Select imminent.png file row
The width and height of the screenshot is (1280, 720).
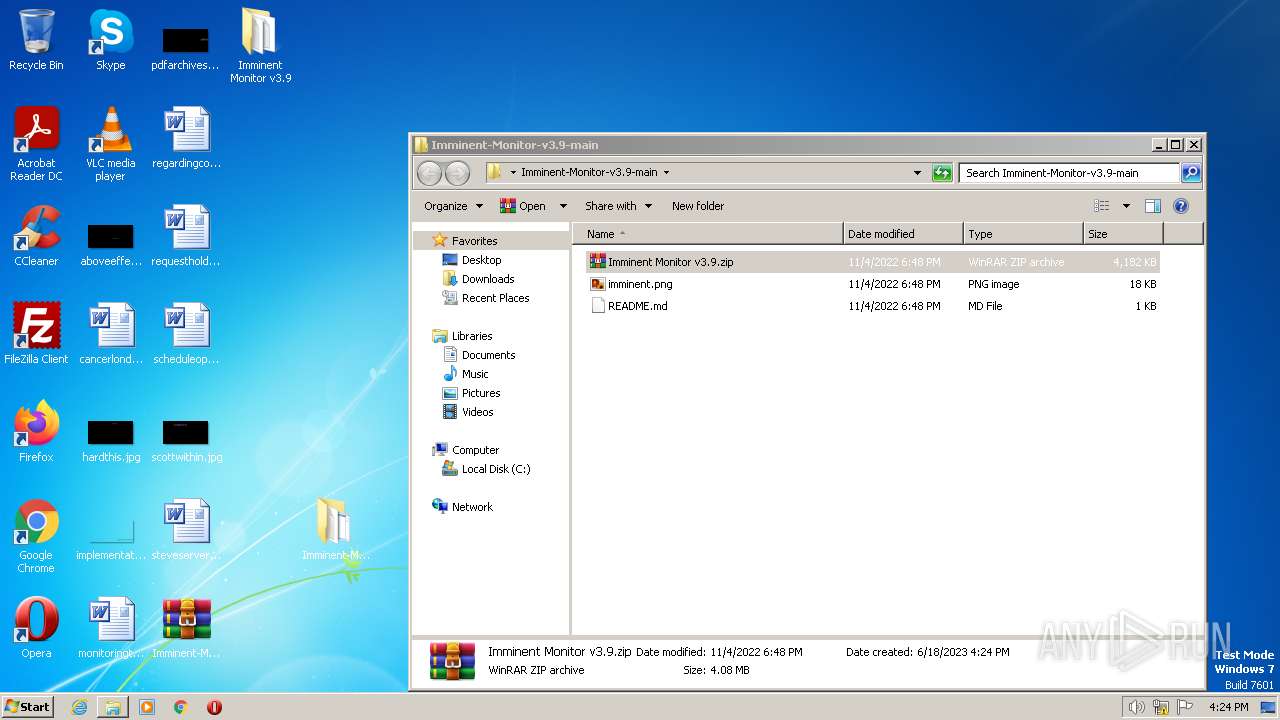pyautogui.click(x=873, y=284)
